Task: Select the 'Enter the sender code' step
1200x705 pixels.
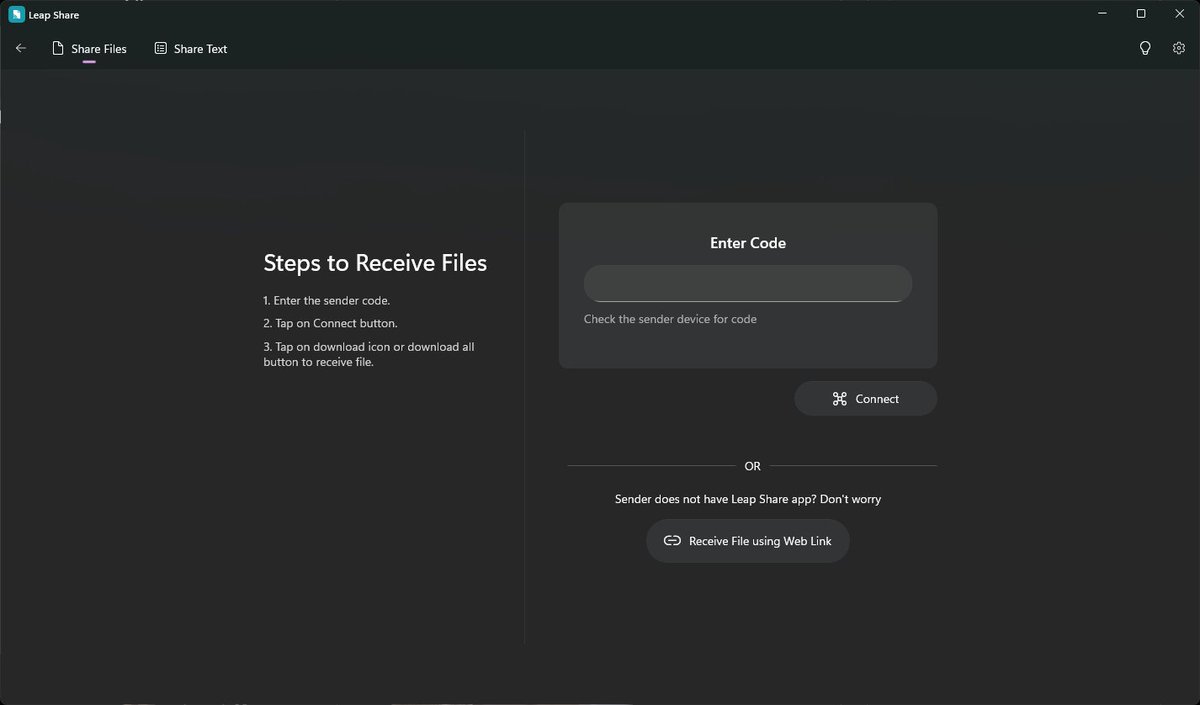Action: pos(327,300)
